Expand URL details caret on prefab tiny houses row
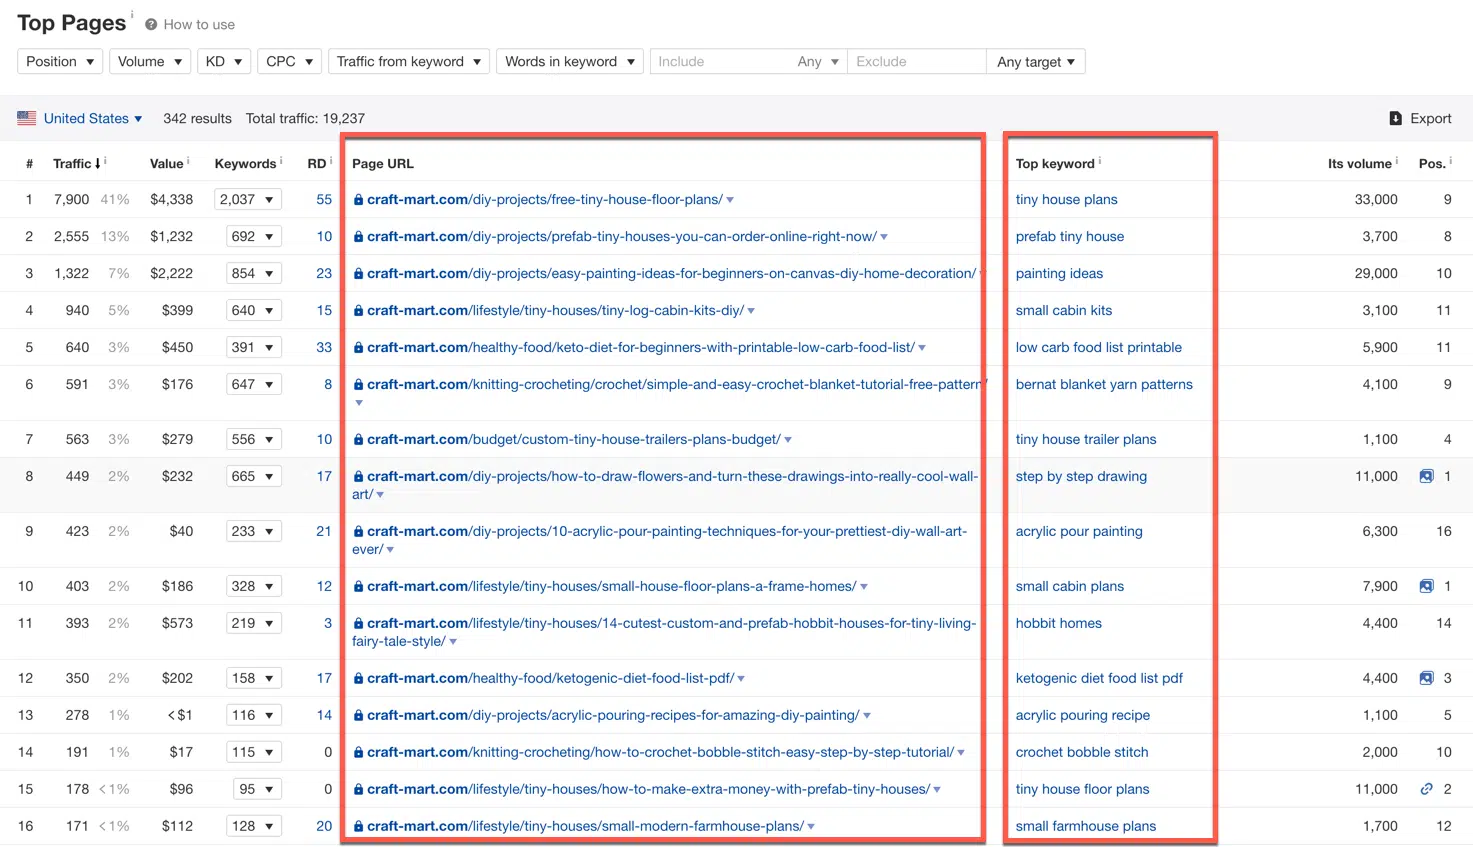This screenshot has height=847, width=1473. point(884,236)
